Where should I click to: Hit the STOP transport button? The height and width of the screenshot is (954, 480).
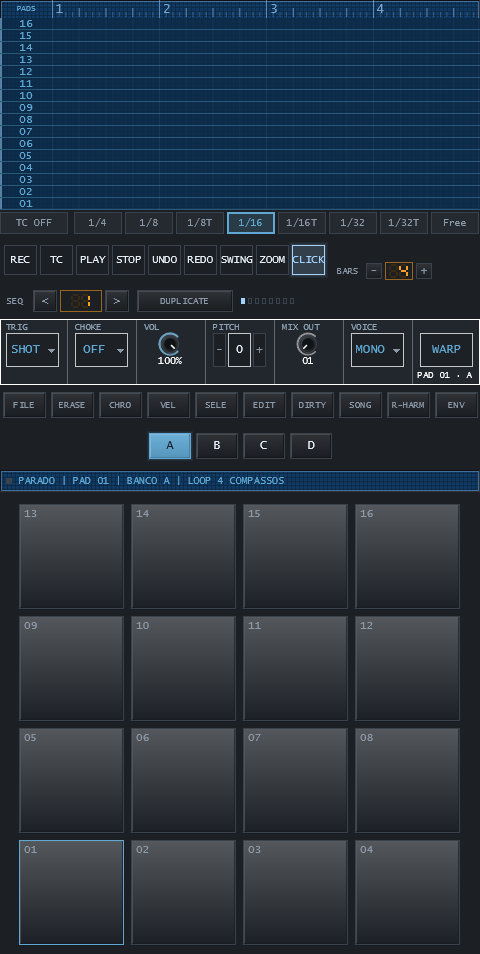pos(128,260)
